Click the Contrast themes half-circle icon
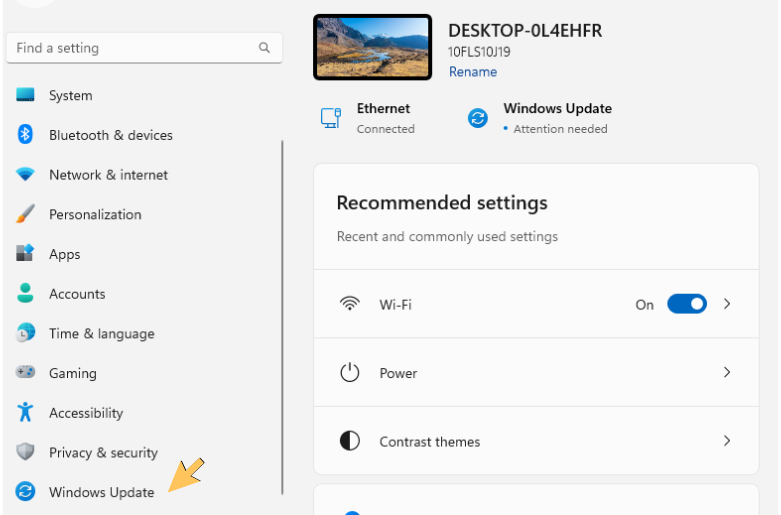This screenshot has width=781, height=515. tap(350, 441)
